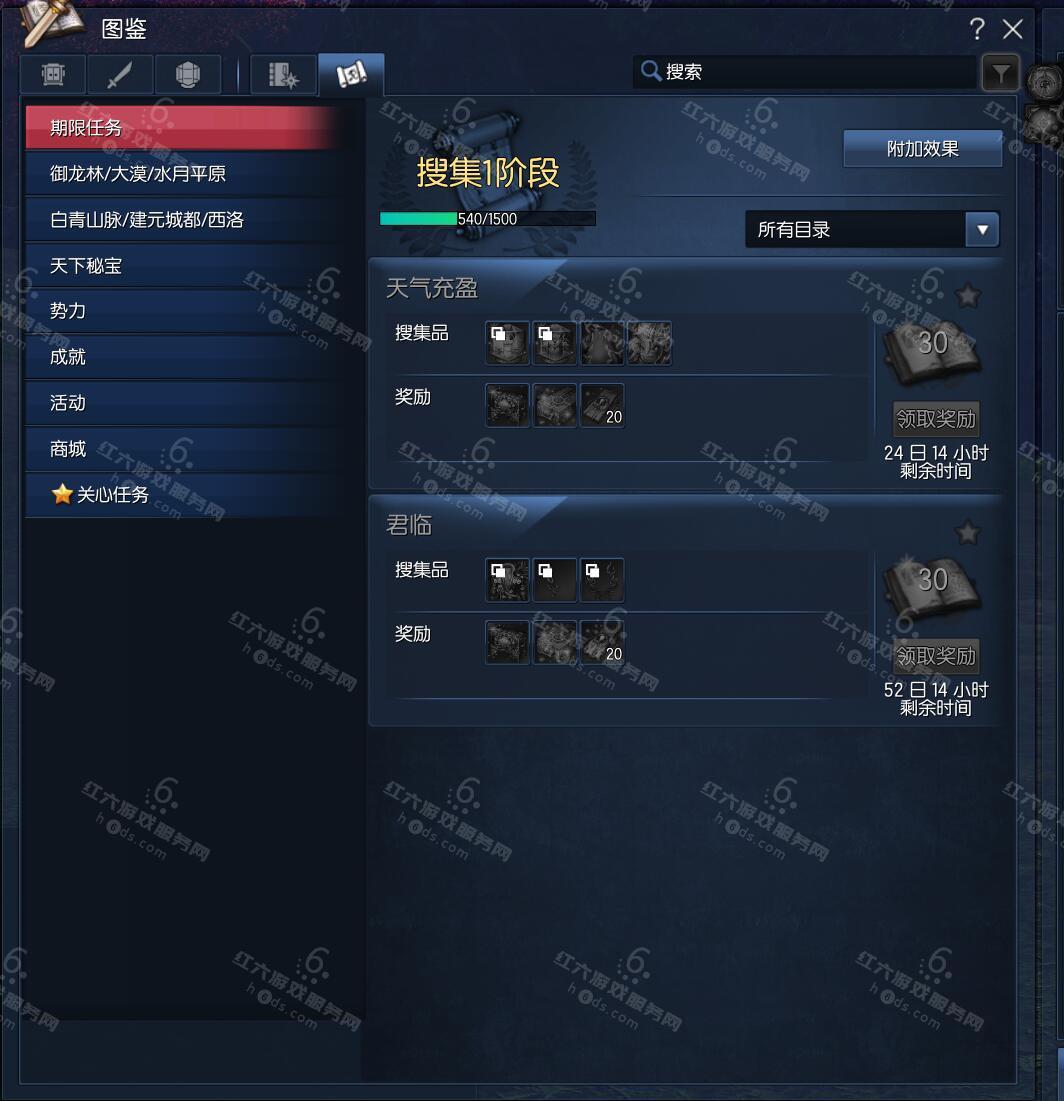Focus the 搜索 search field
This screenshot has width=1064, height=1101.
click(x=805, y=72)
